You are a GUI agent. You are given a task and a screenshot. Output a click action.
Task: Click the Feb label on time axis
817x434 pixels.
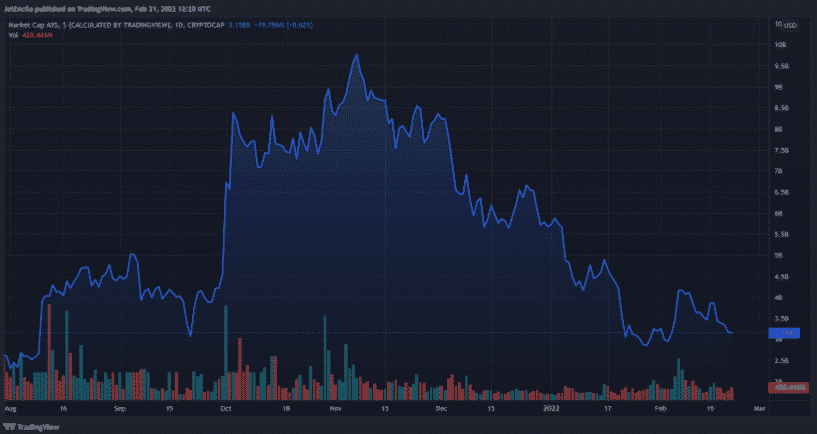click(661, 409)
